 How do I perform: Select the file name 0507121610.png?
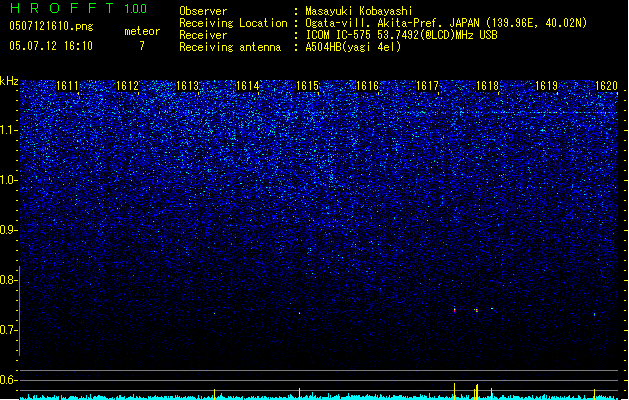tap(51, 26)
